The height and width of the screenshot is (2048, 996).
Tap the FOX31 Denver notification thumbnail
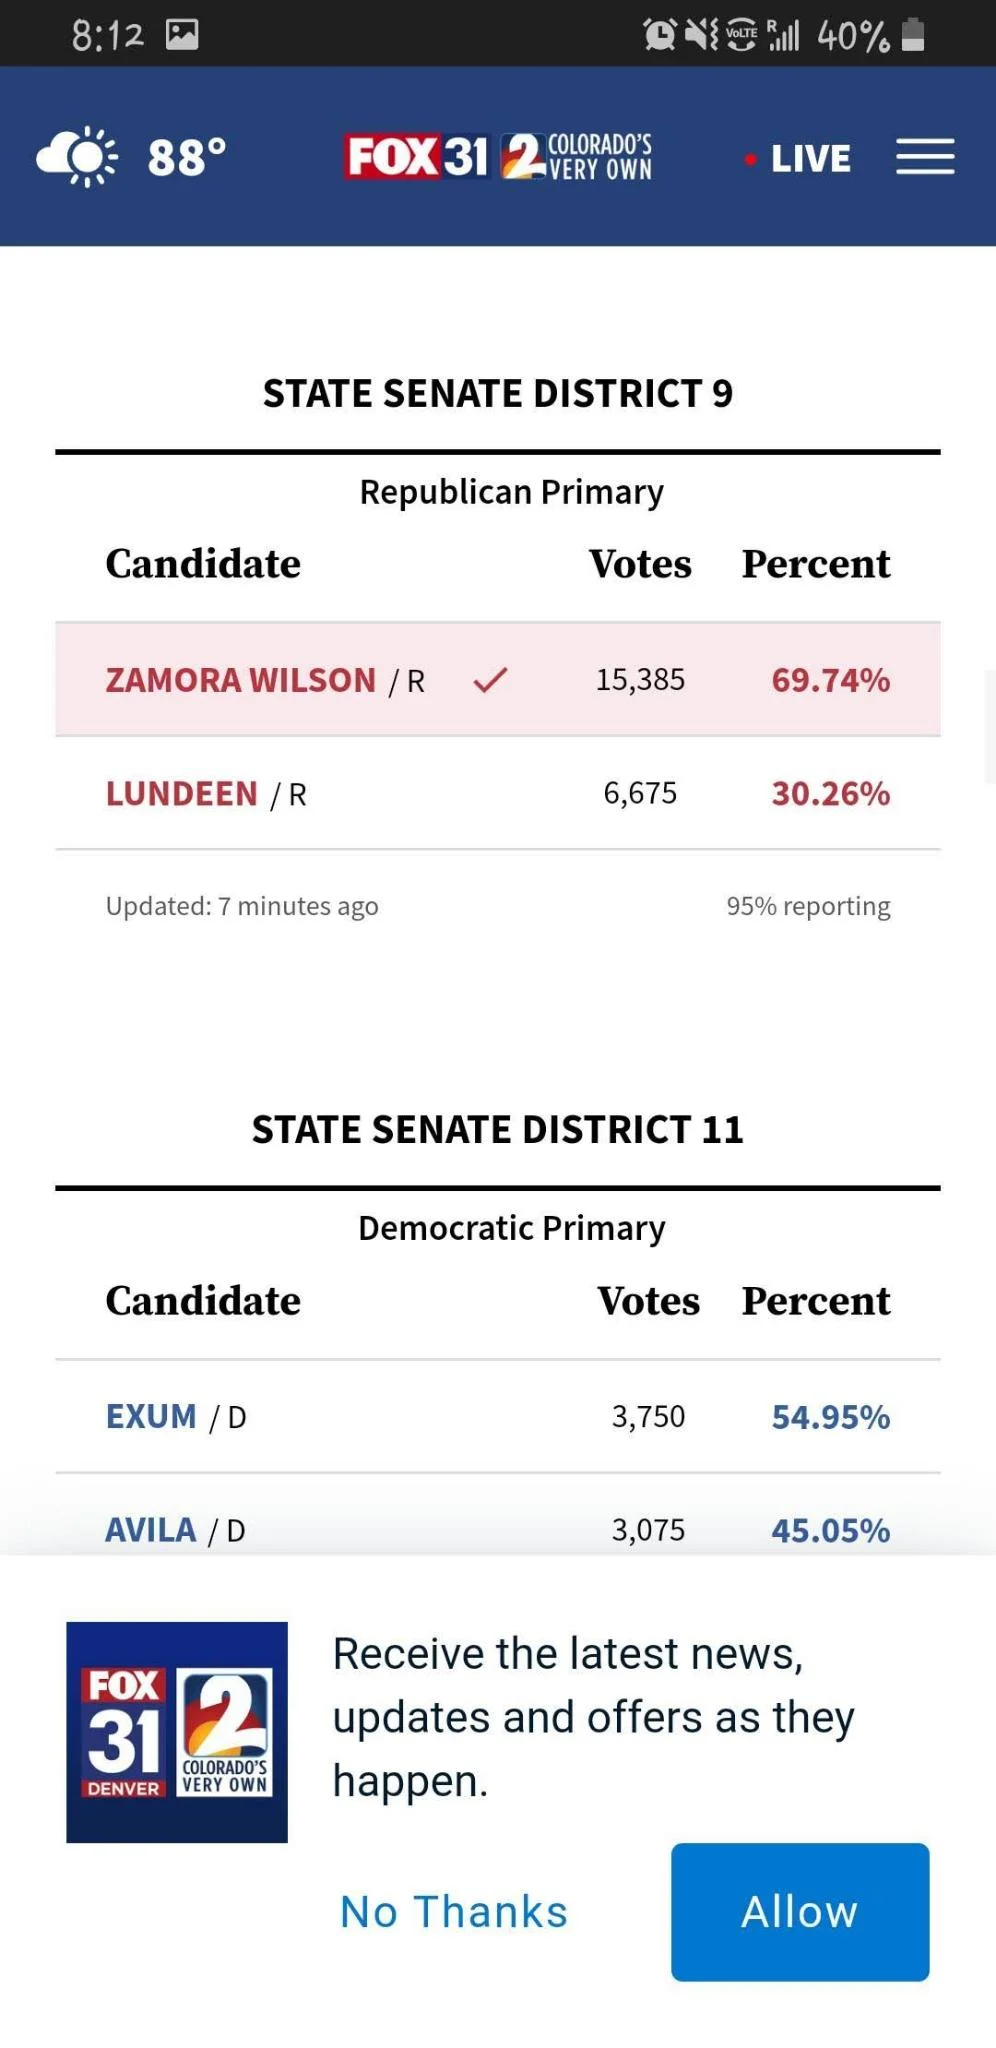[177, 1731]
